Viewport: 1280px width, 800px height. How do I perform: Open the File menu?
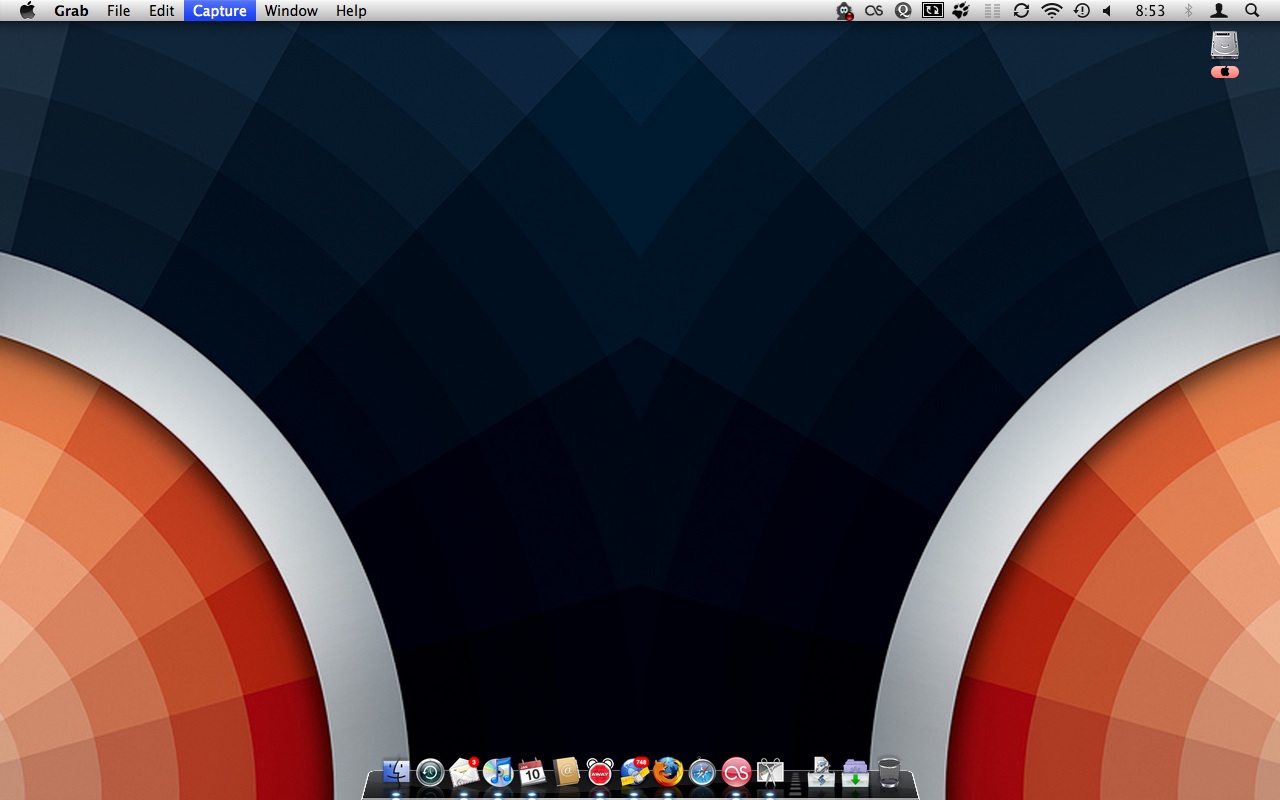118,11
